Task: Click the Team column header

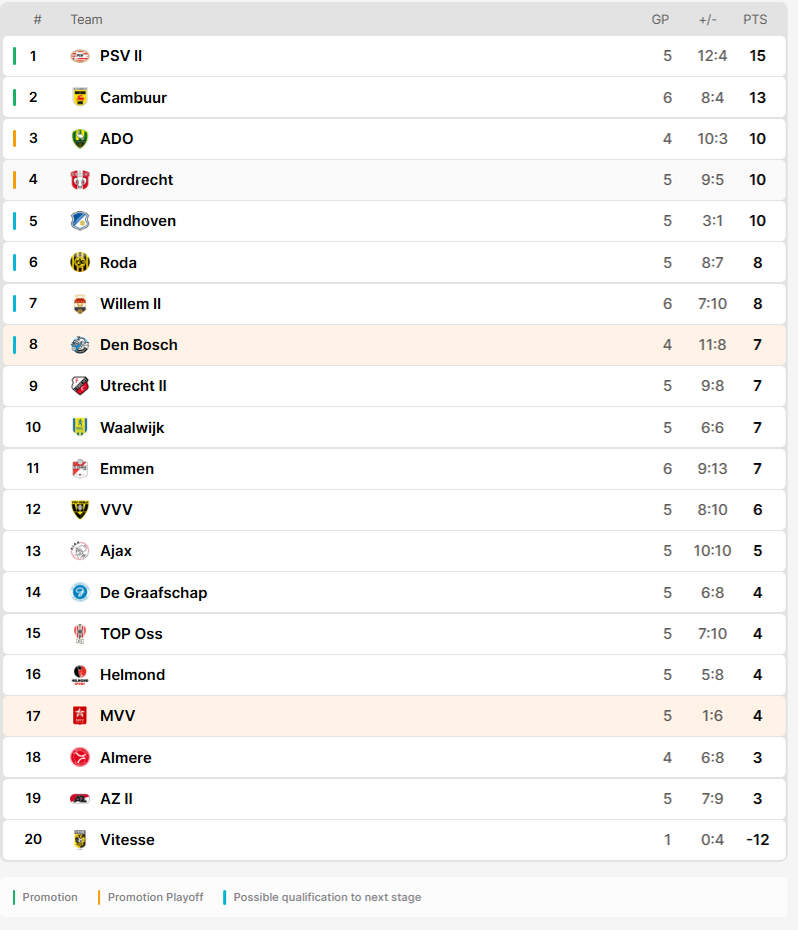Action: 87,20
